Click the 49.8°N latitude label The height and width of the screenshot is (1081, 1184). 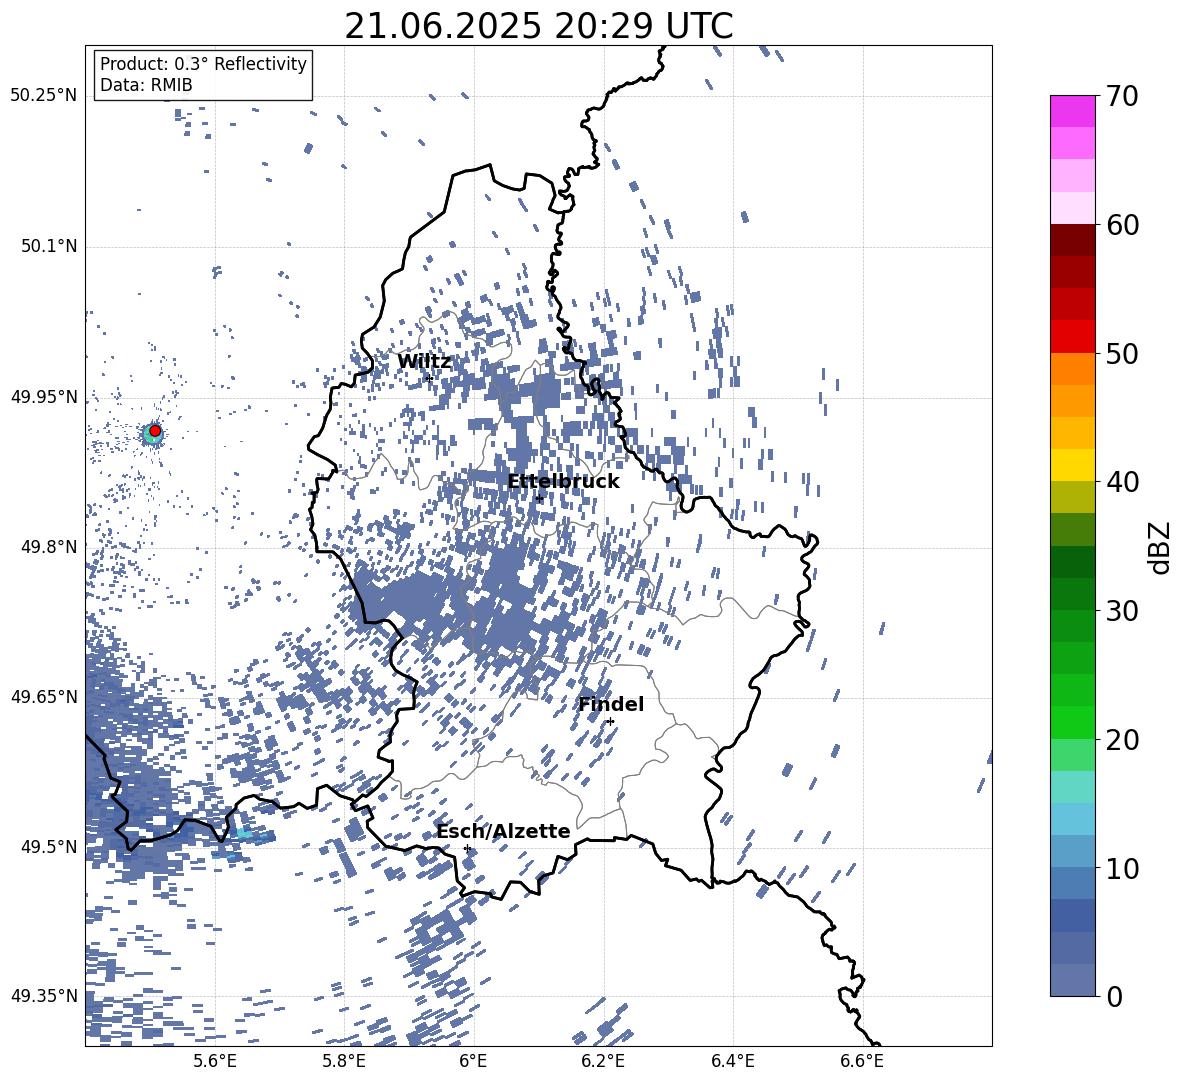(x=48, y=547)
